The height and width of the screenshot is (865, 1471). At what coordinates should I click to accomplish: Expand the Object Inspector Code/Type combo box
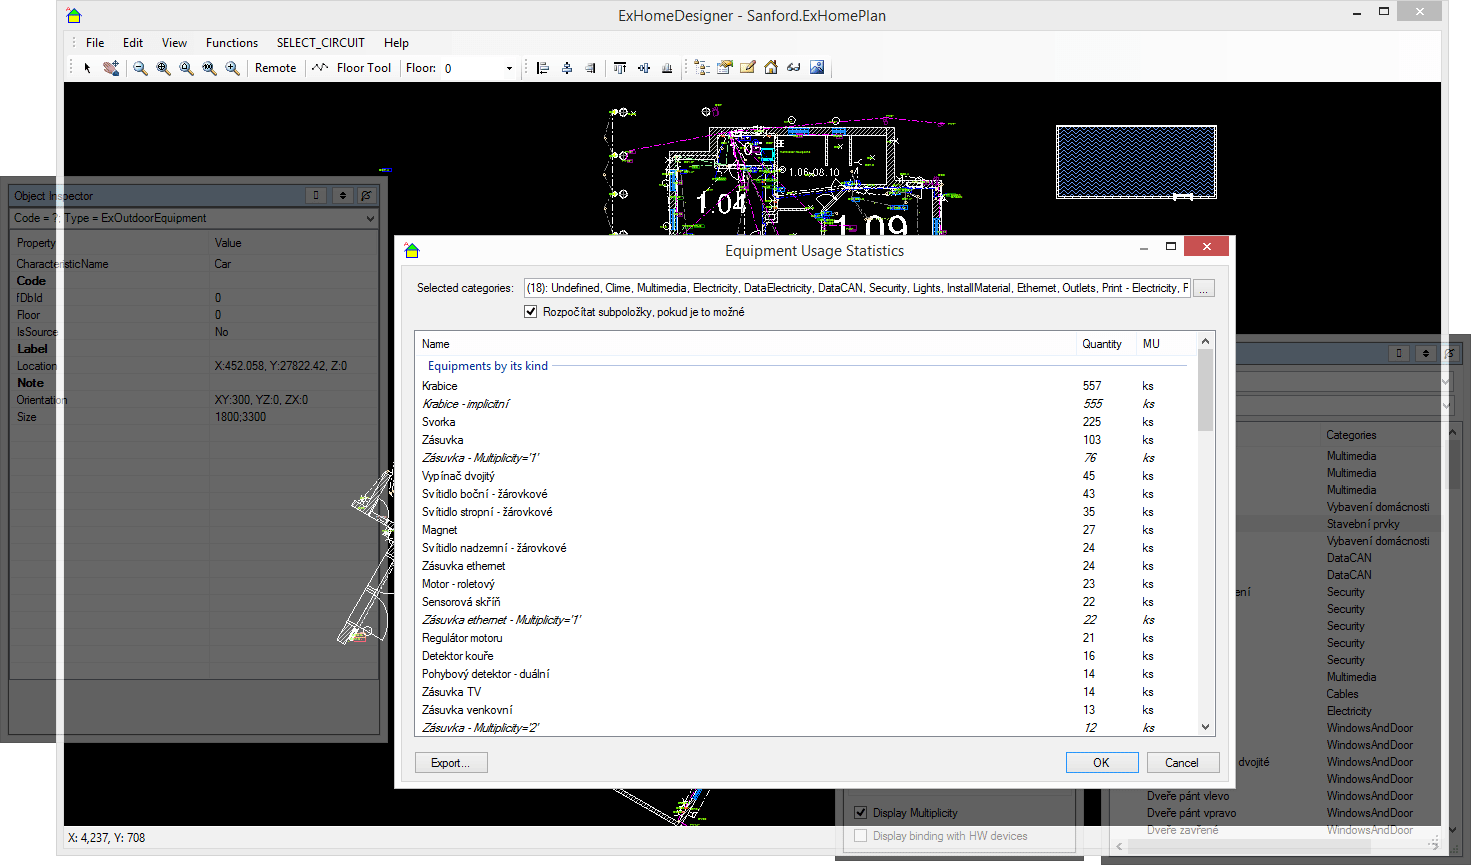point(370,218)
